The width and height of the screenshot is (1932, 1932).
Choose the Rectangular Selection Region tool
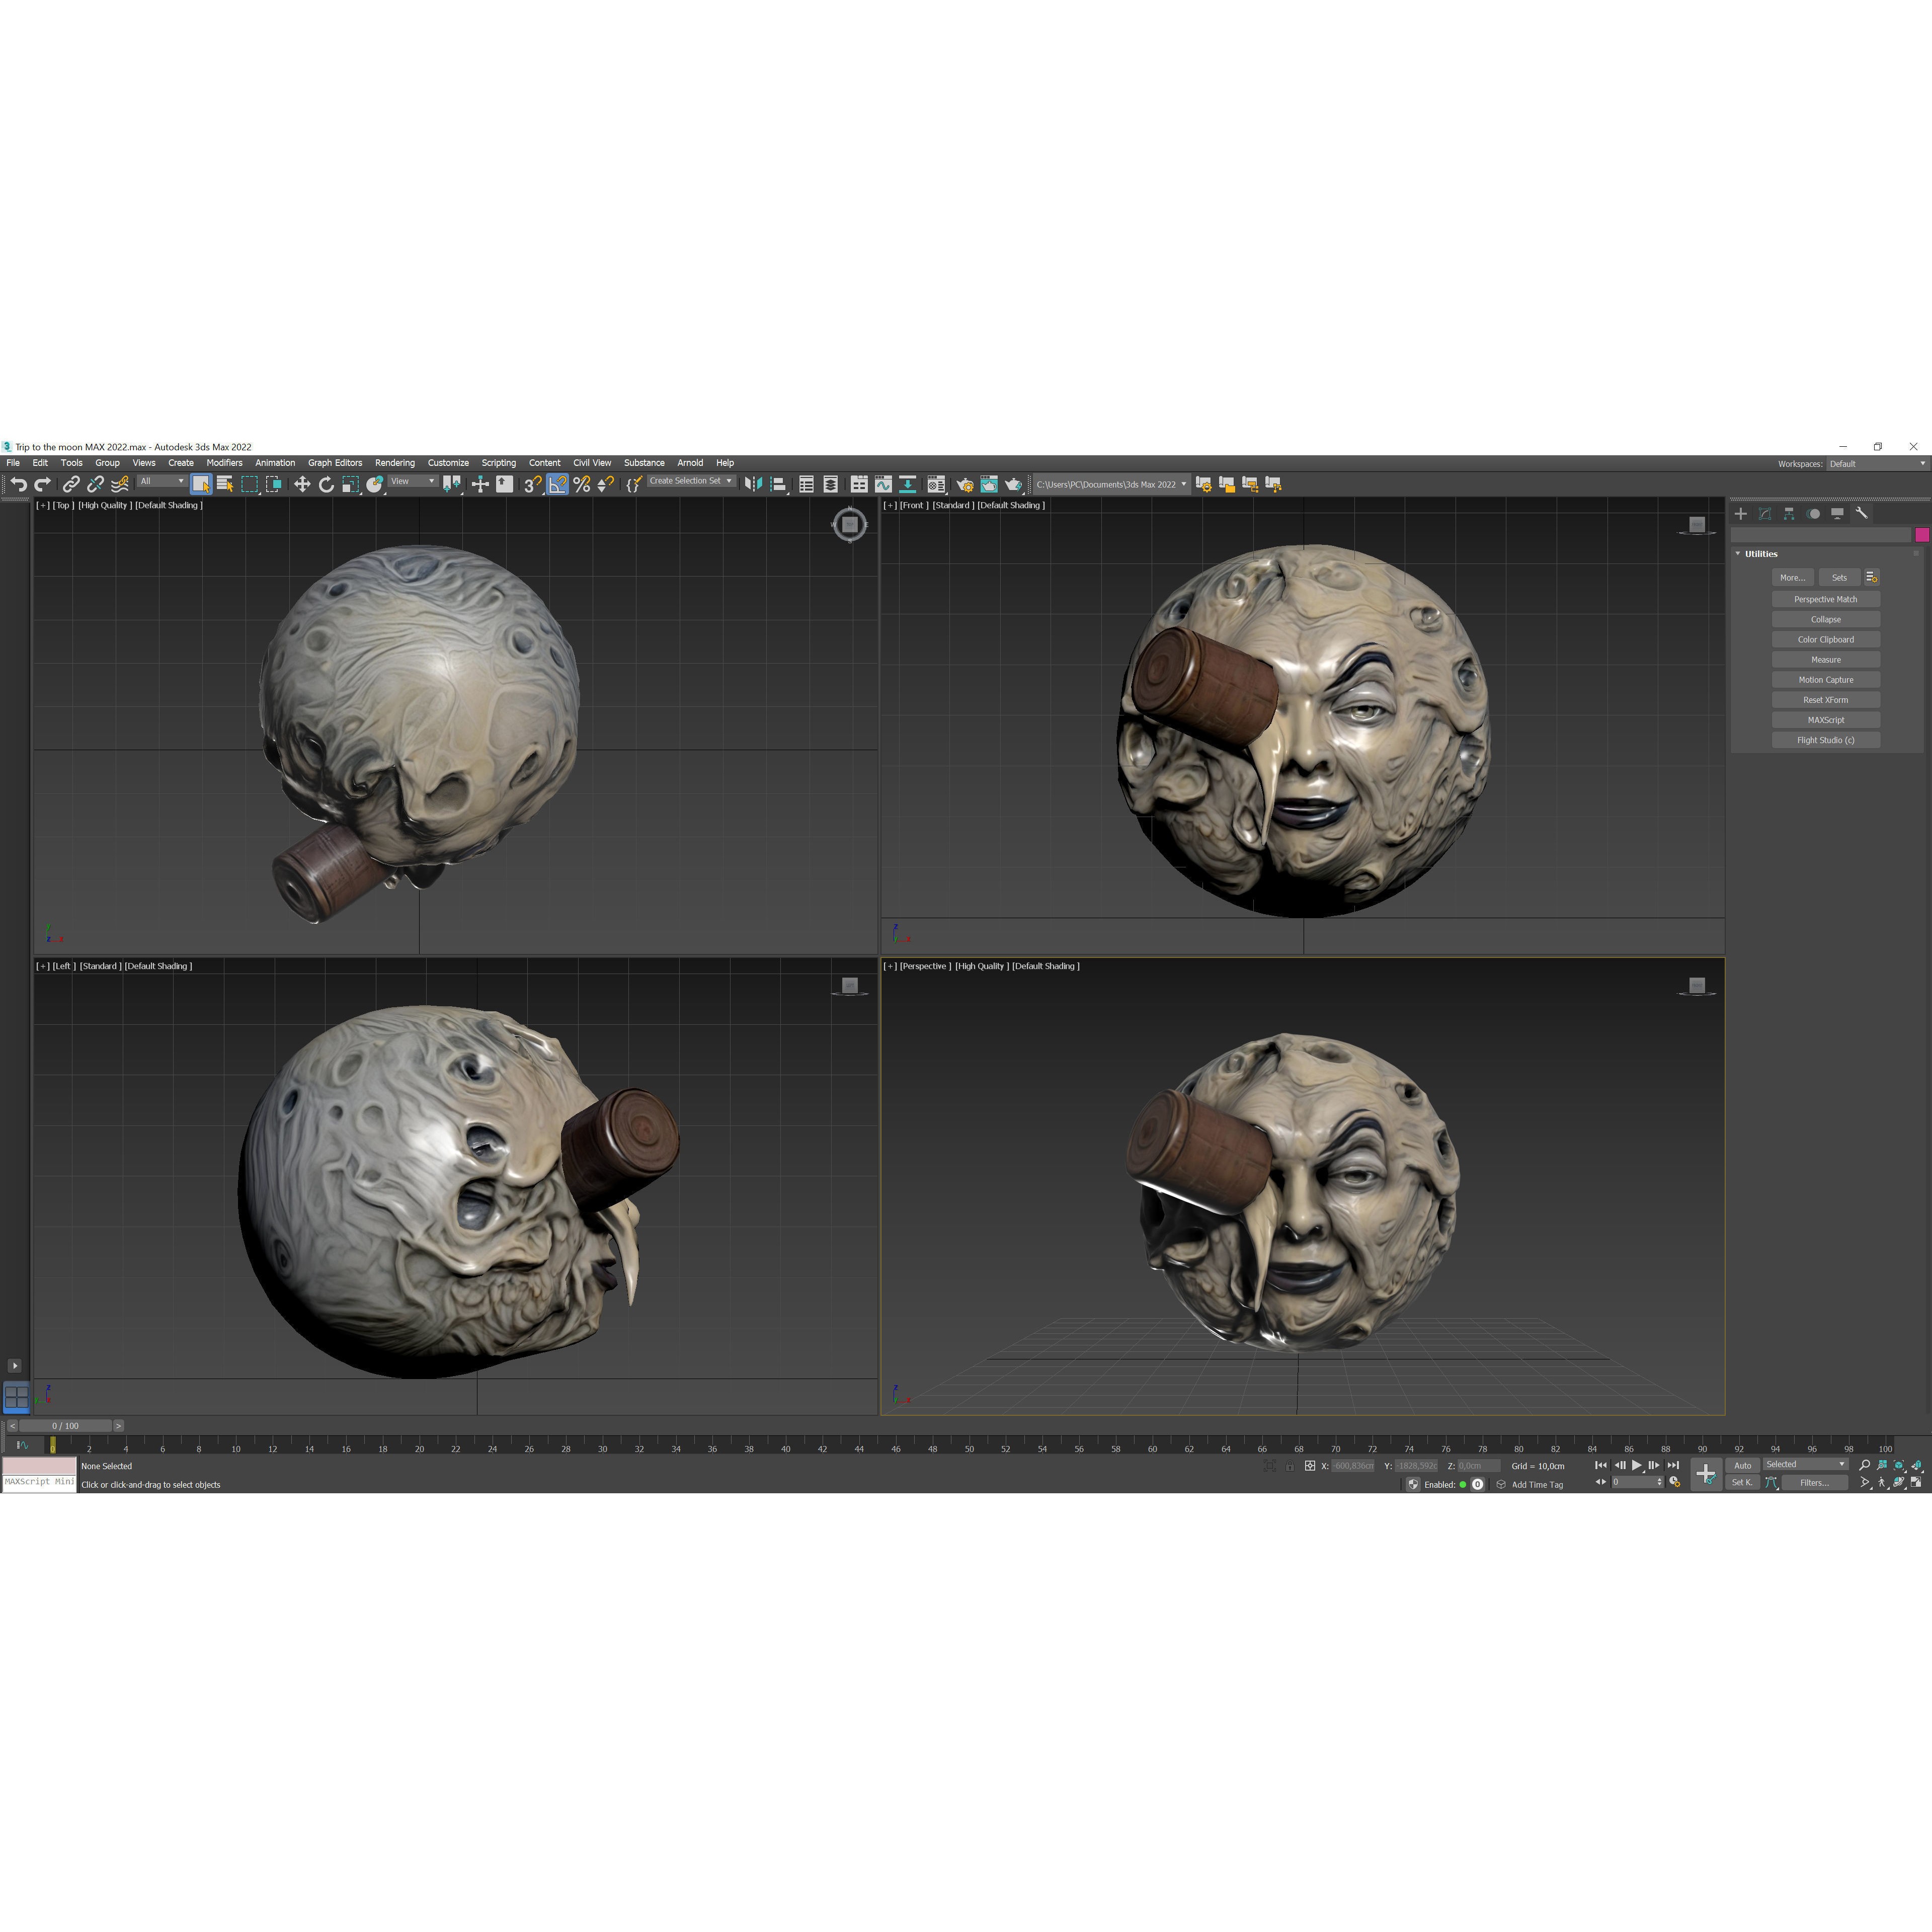[250, 485]
